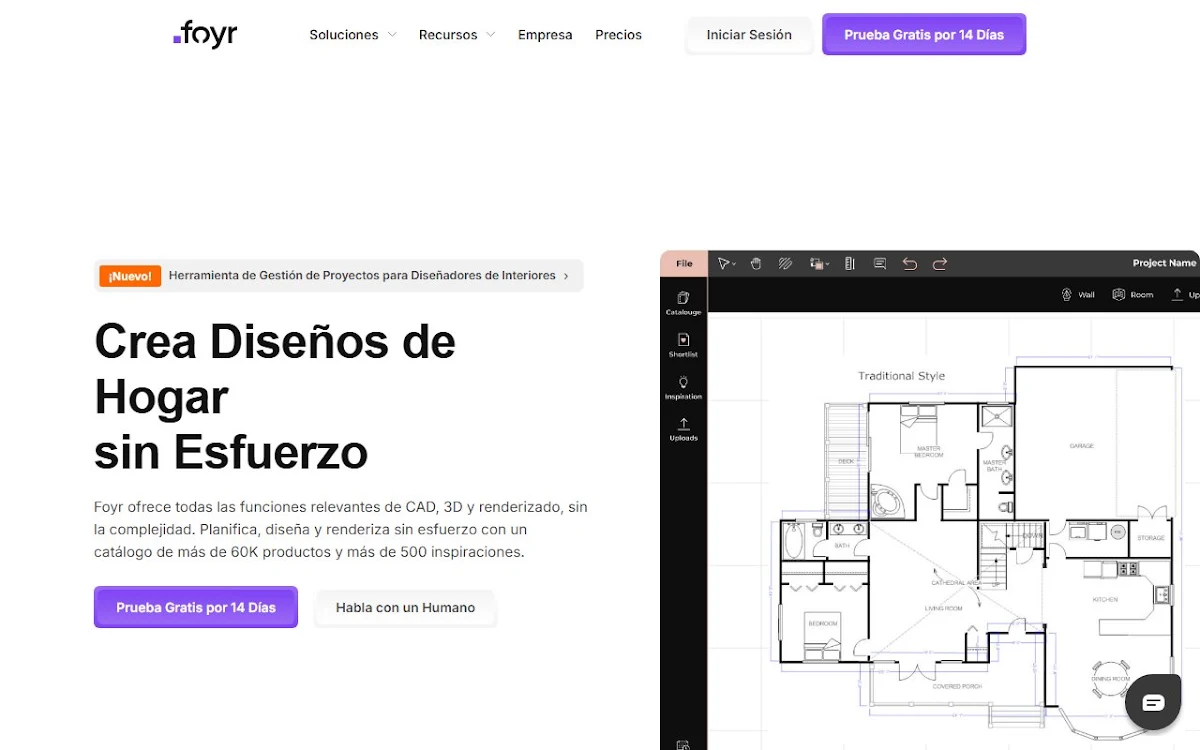Click the orange ¡Nuevo! badge
Image resolution: width=1200 pixels, height=750 pixels.
(x=130, y=276)
